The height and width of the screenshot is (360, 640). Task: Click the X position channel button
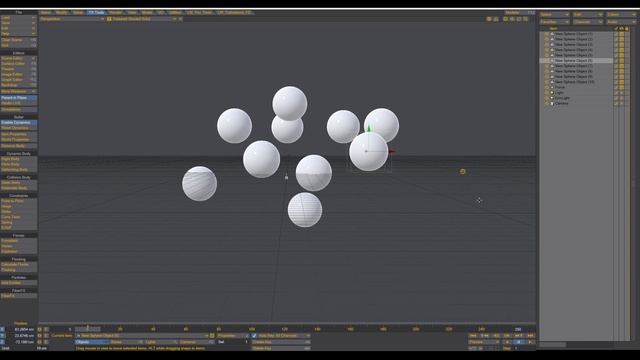2,329
